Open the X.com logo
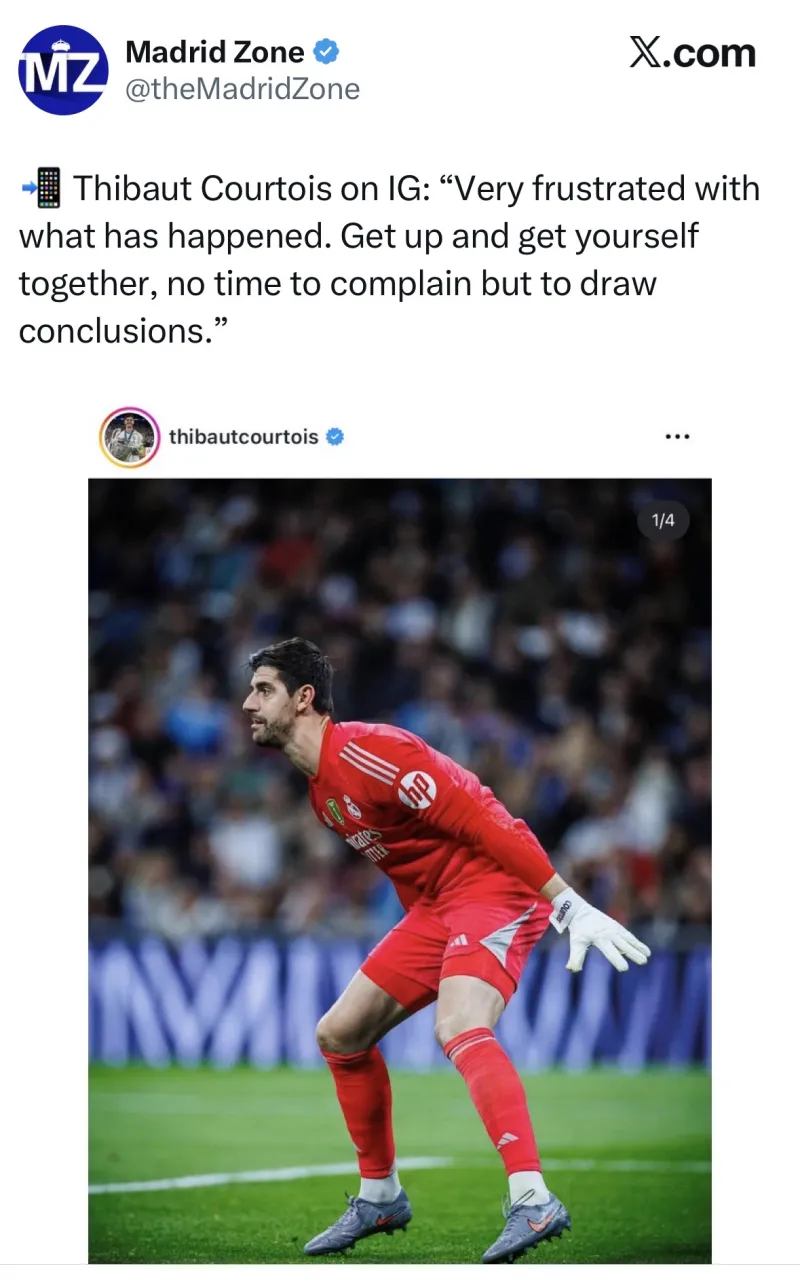 [x=692, y=52]
